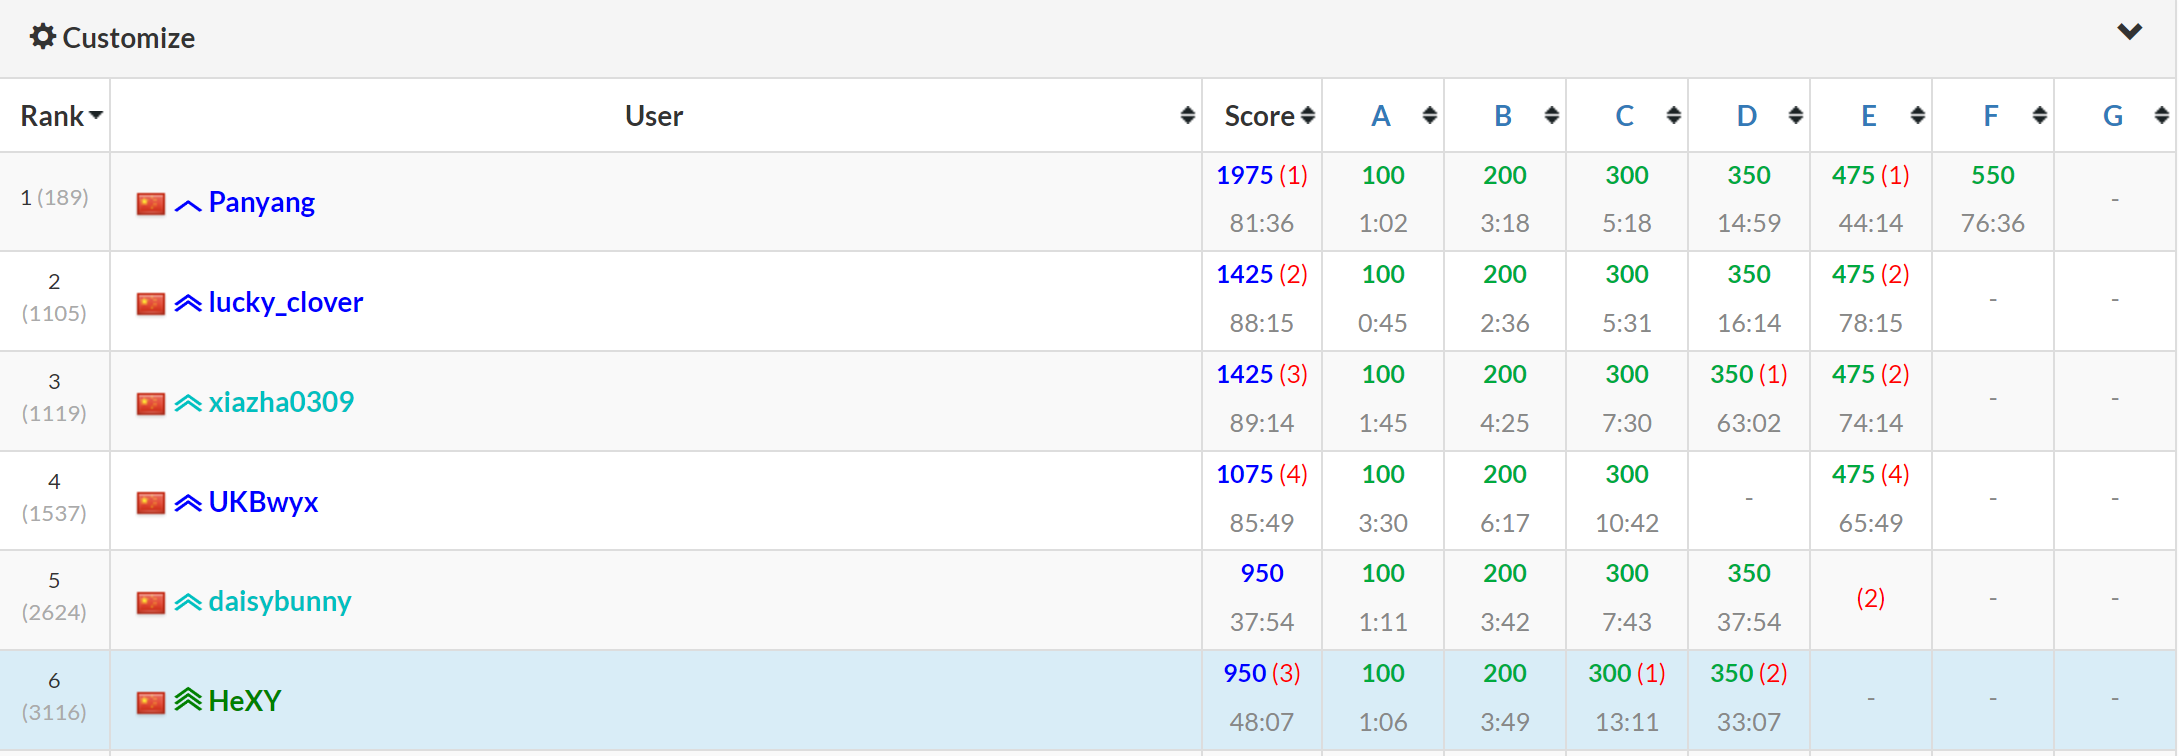Click the sort arrows beside problem E
2182x756 pixels.
pyautogui.click(x=1917, y=116)
